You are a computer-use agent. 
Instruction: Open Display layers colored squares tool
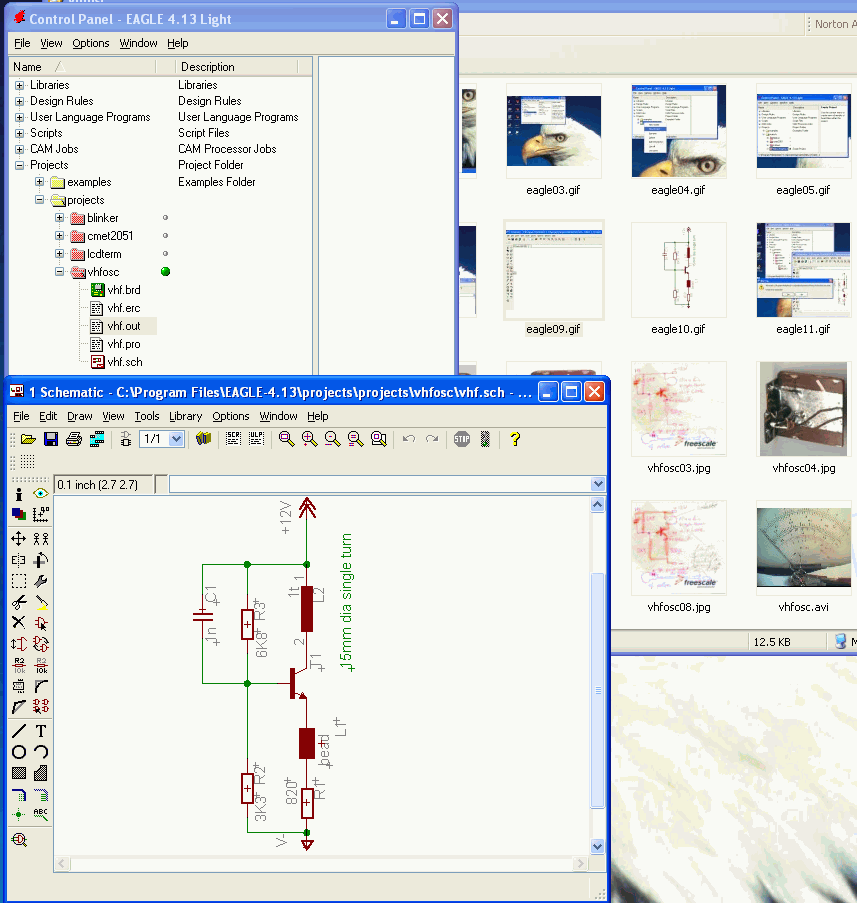pyautogui.click(x=18, y=514)
